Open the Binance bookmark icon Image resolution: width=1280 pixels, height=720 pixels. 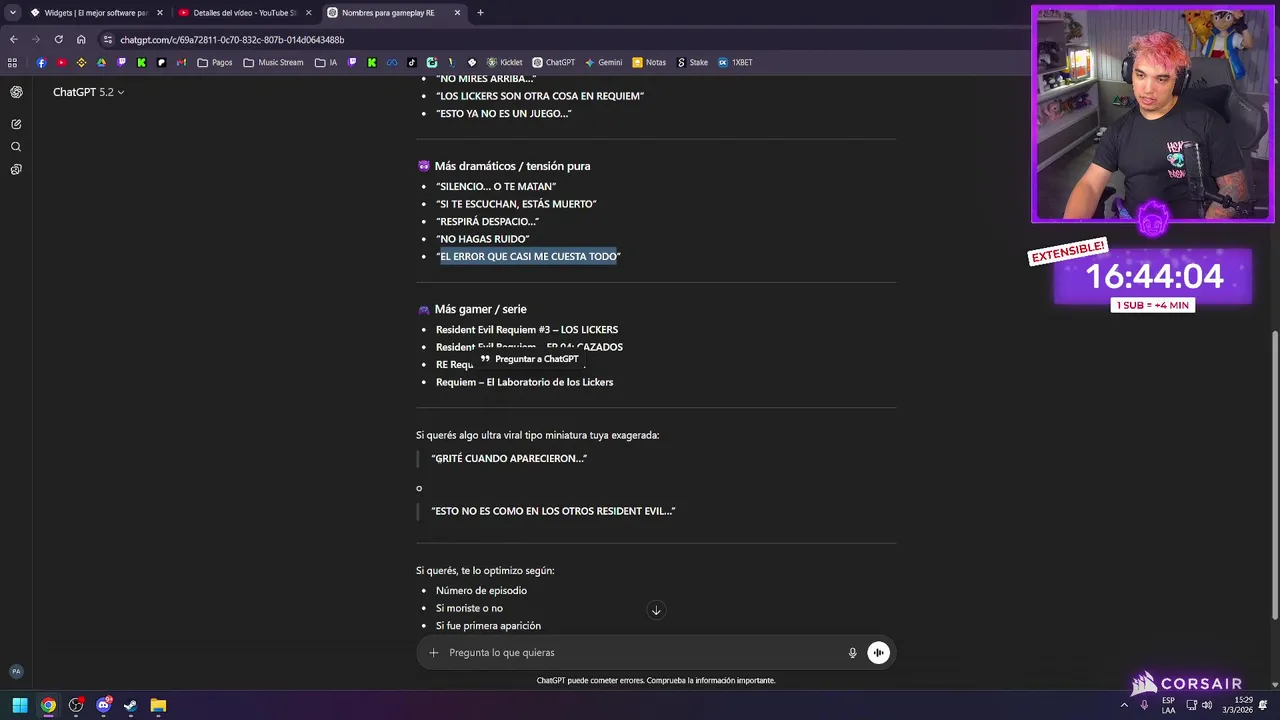[x=81, y=62]
